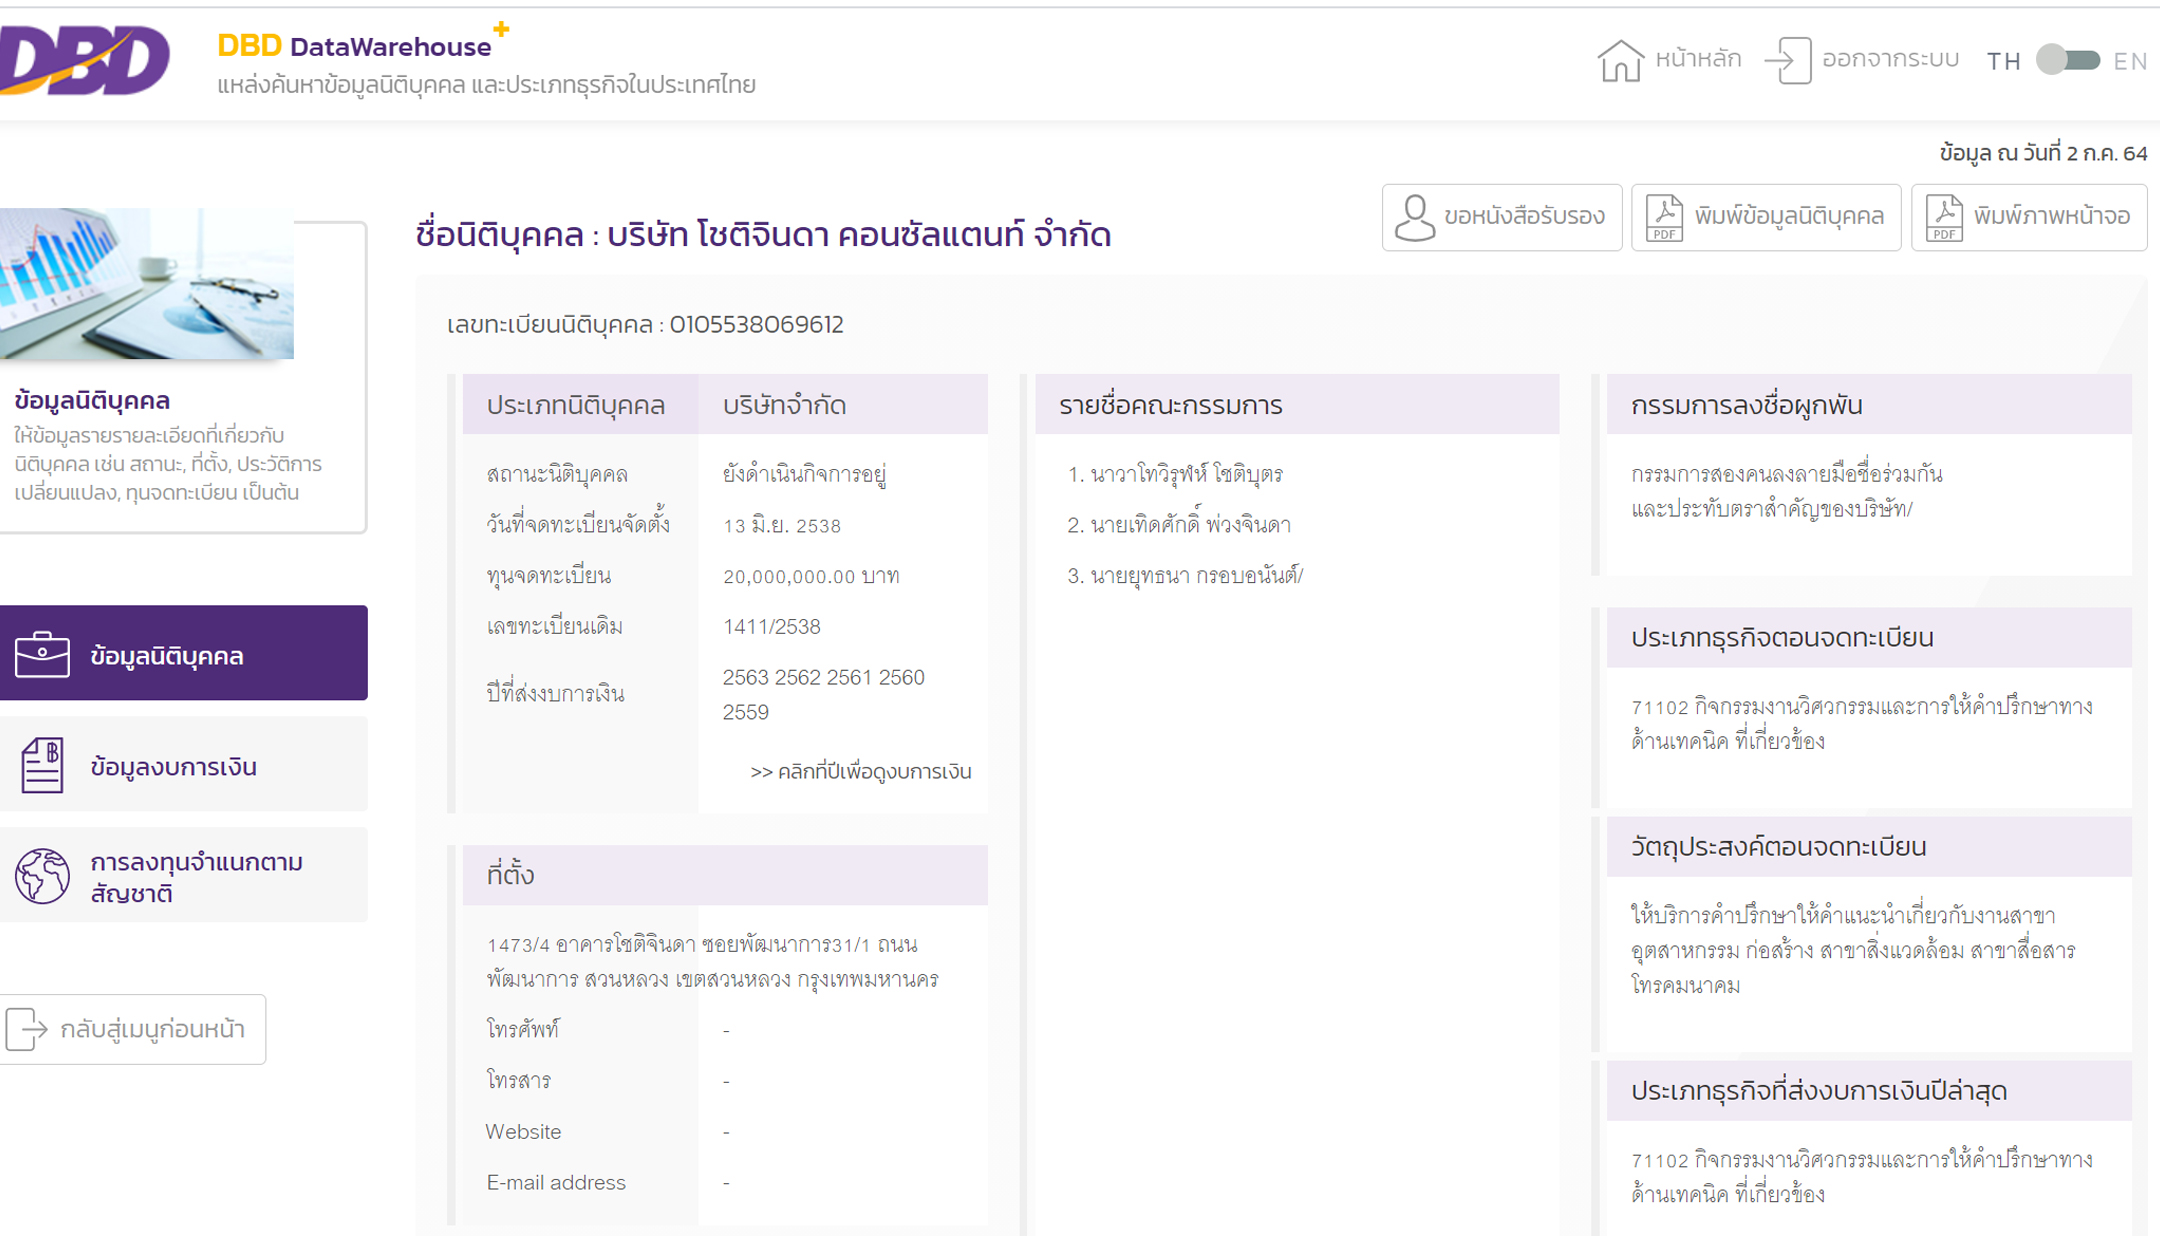Click ออกจากระบบ logout text
Viewport: 2160px width, 1236px height.
pyautogui.click(x=1889, y=60)
